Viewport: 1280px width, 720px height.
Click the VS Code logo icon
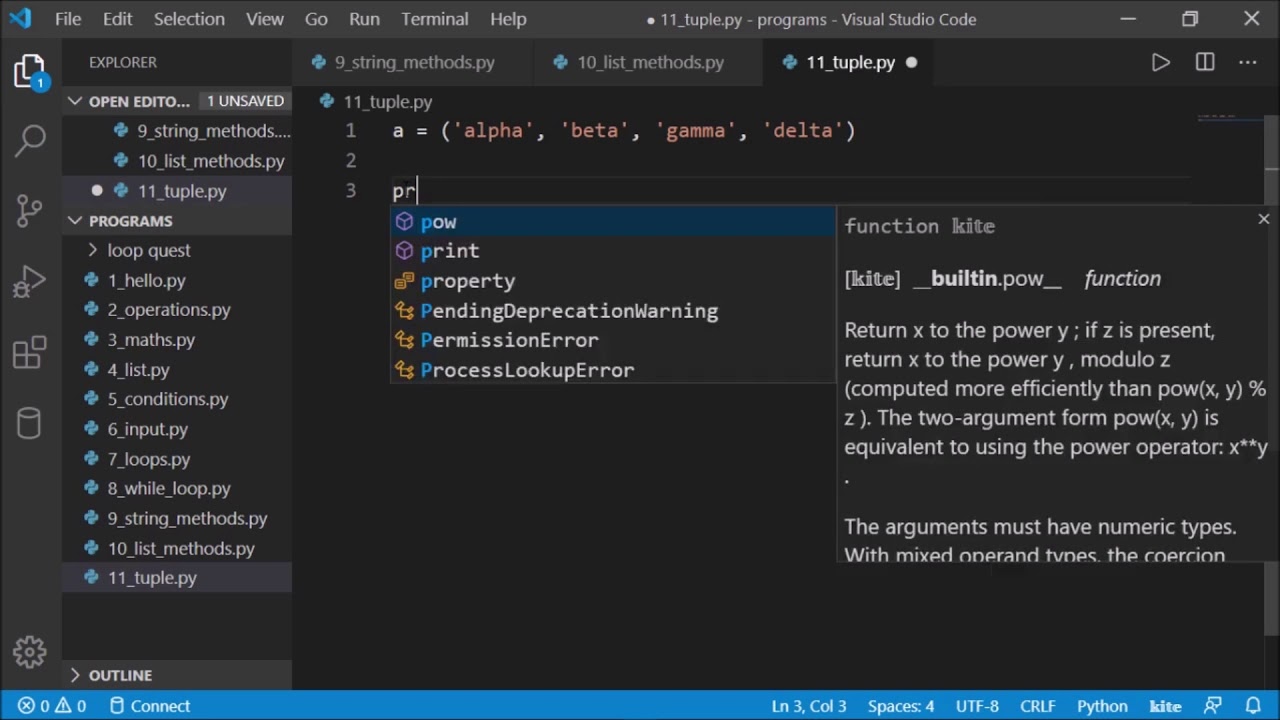(20, 19)
